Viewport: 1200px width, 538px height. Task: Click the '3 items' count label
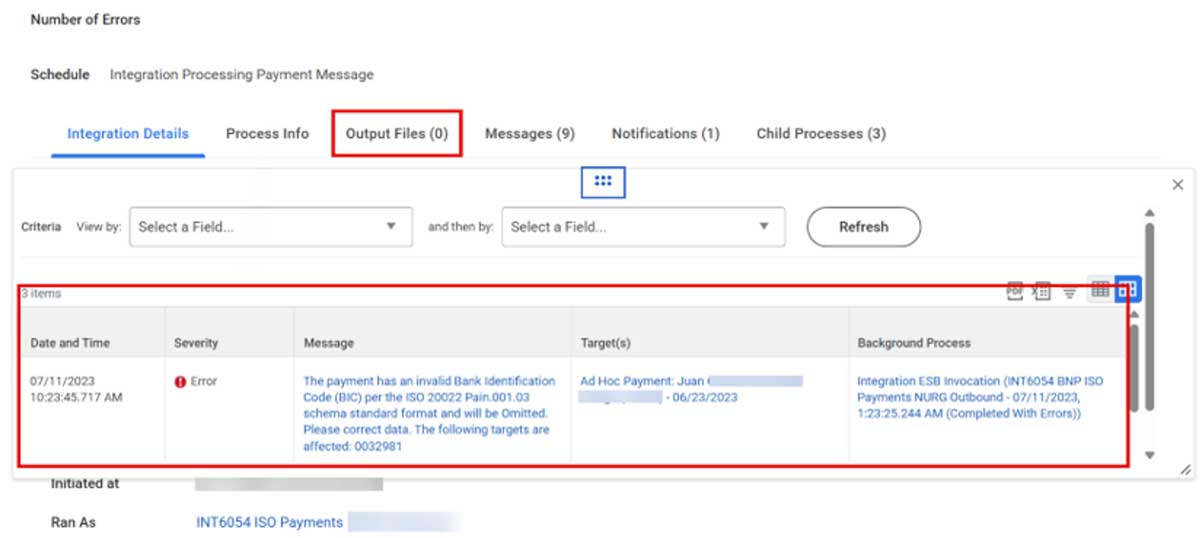click(x=41, y=294)
